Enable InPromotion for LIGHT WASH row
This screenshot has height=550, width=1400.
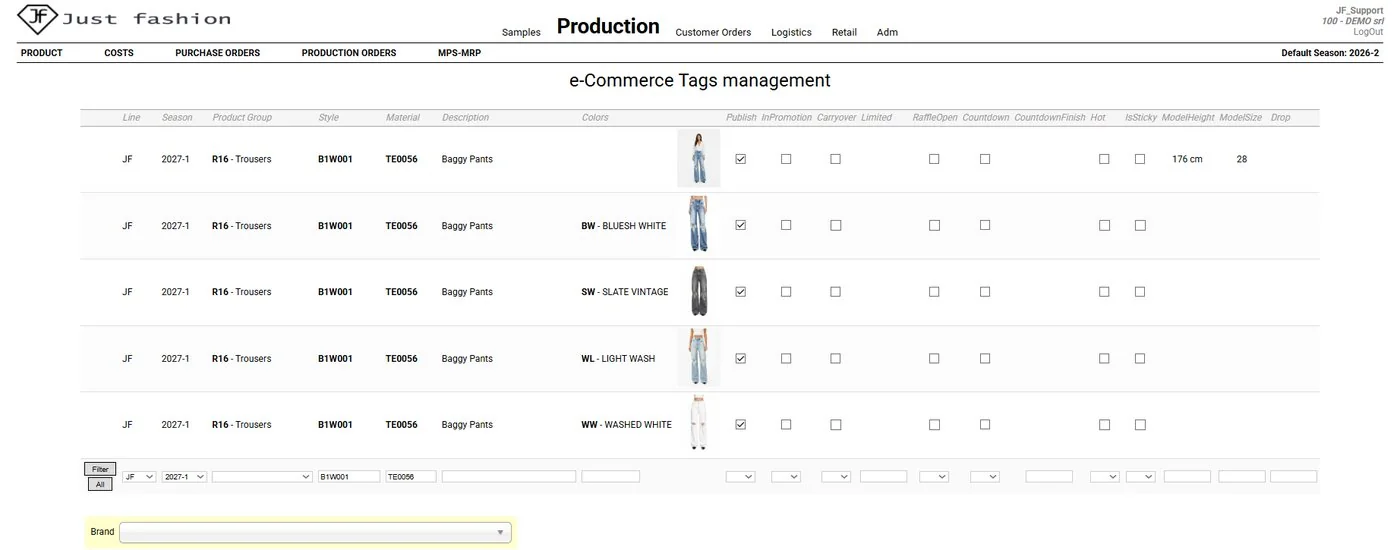[786, 358]
